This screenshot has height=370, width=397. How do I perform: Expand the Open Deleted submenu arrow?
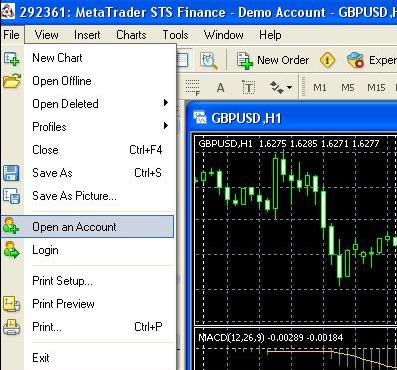pos(166,103)
